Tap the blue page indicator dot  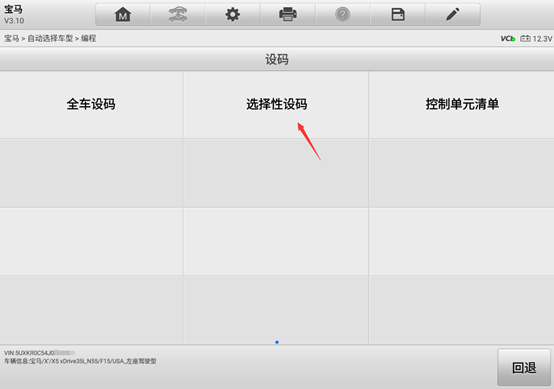coord(277,342)
